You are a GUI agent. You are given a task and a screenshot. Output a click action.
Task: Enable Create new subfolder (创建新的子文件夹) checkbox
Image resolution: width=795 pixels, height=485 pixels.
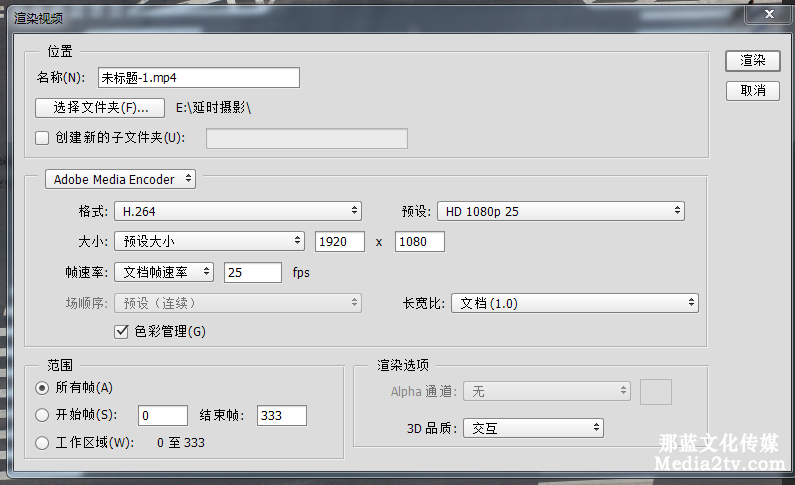pyautogui.click(x=42, y=138)
